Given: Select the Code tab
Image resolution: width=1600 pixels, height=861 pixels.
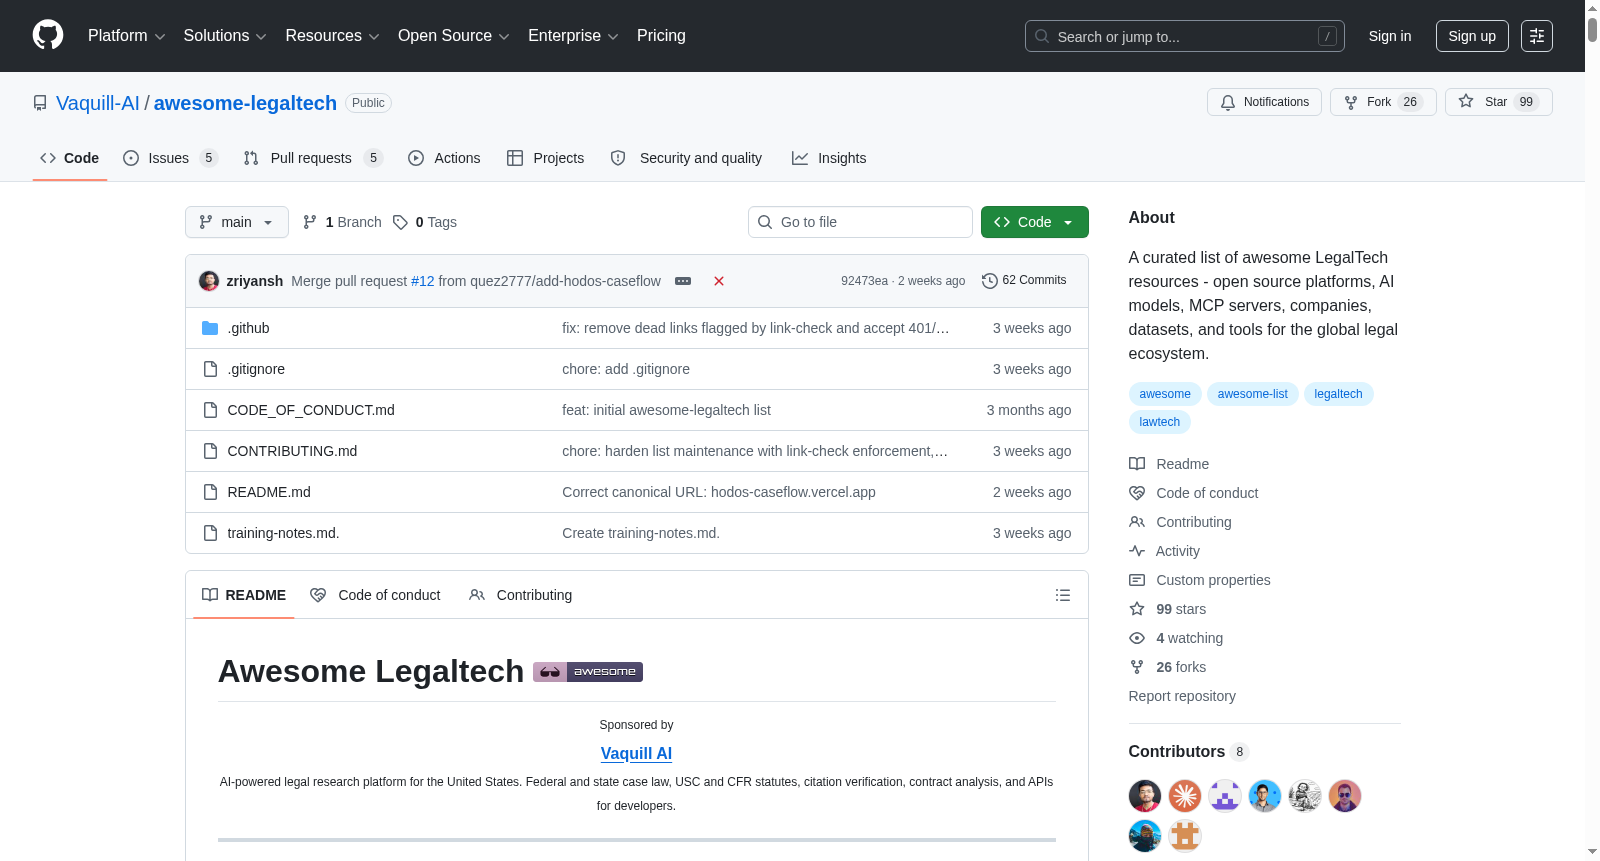Looking at the screenshot, I should (70, 158).
